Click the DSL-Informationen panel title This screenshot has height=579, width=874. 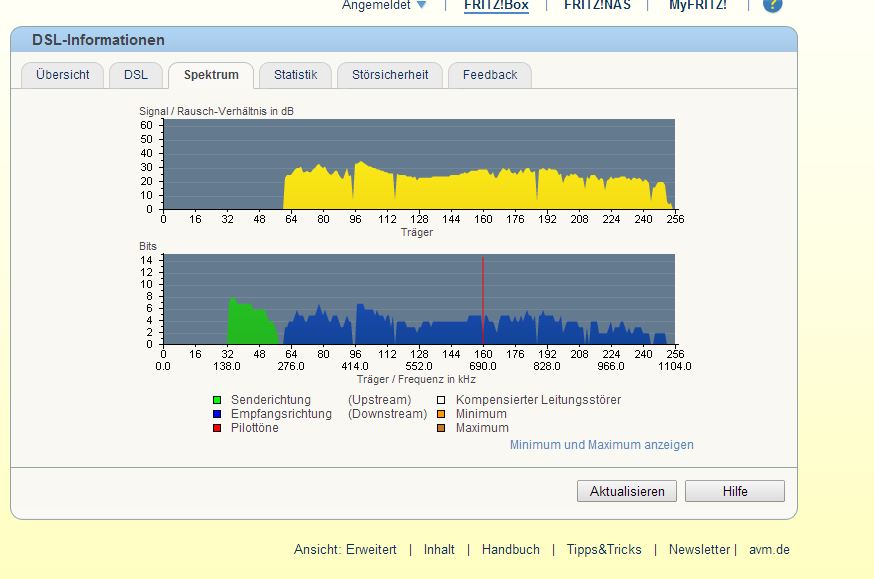98,40
